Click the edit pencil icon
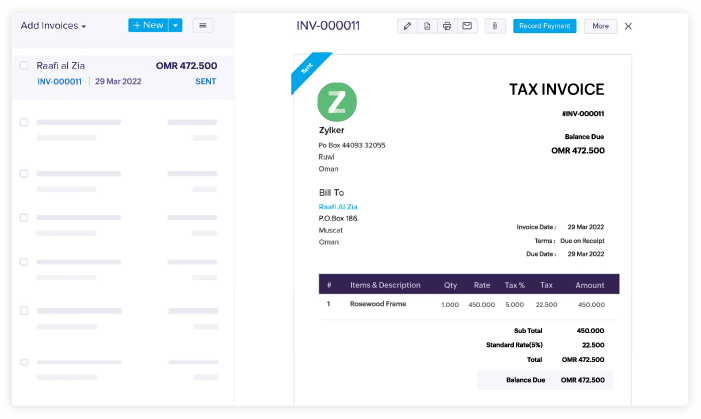 click(x=407, y=26)
